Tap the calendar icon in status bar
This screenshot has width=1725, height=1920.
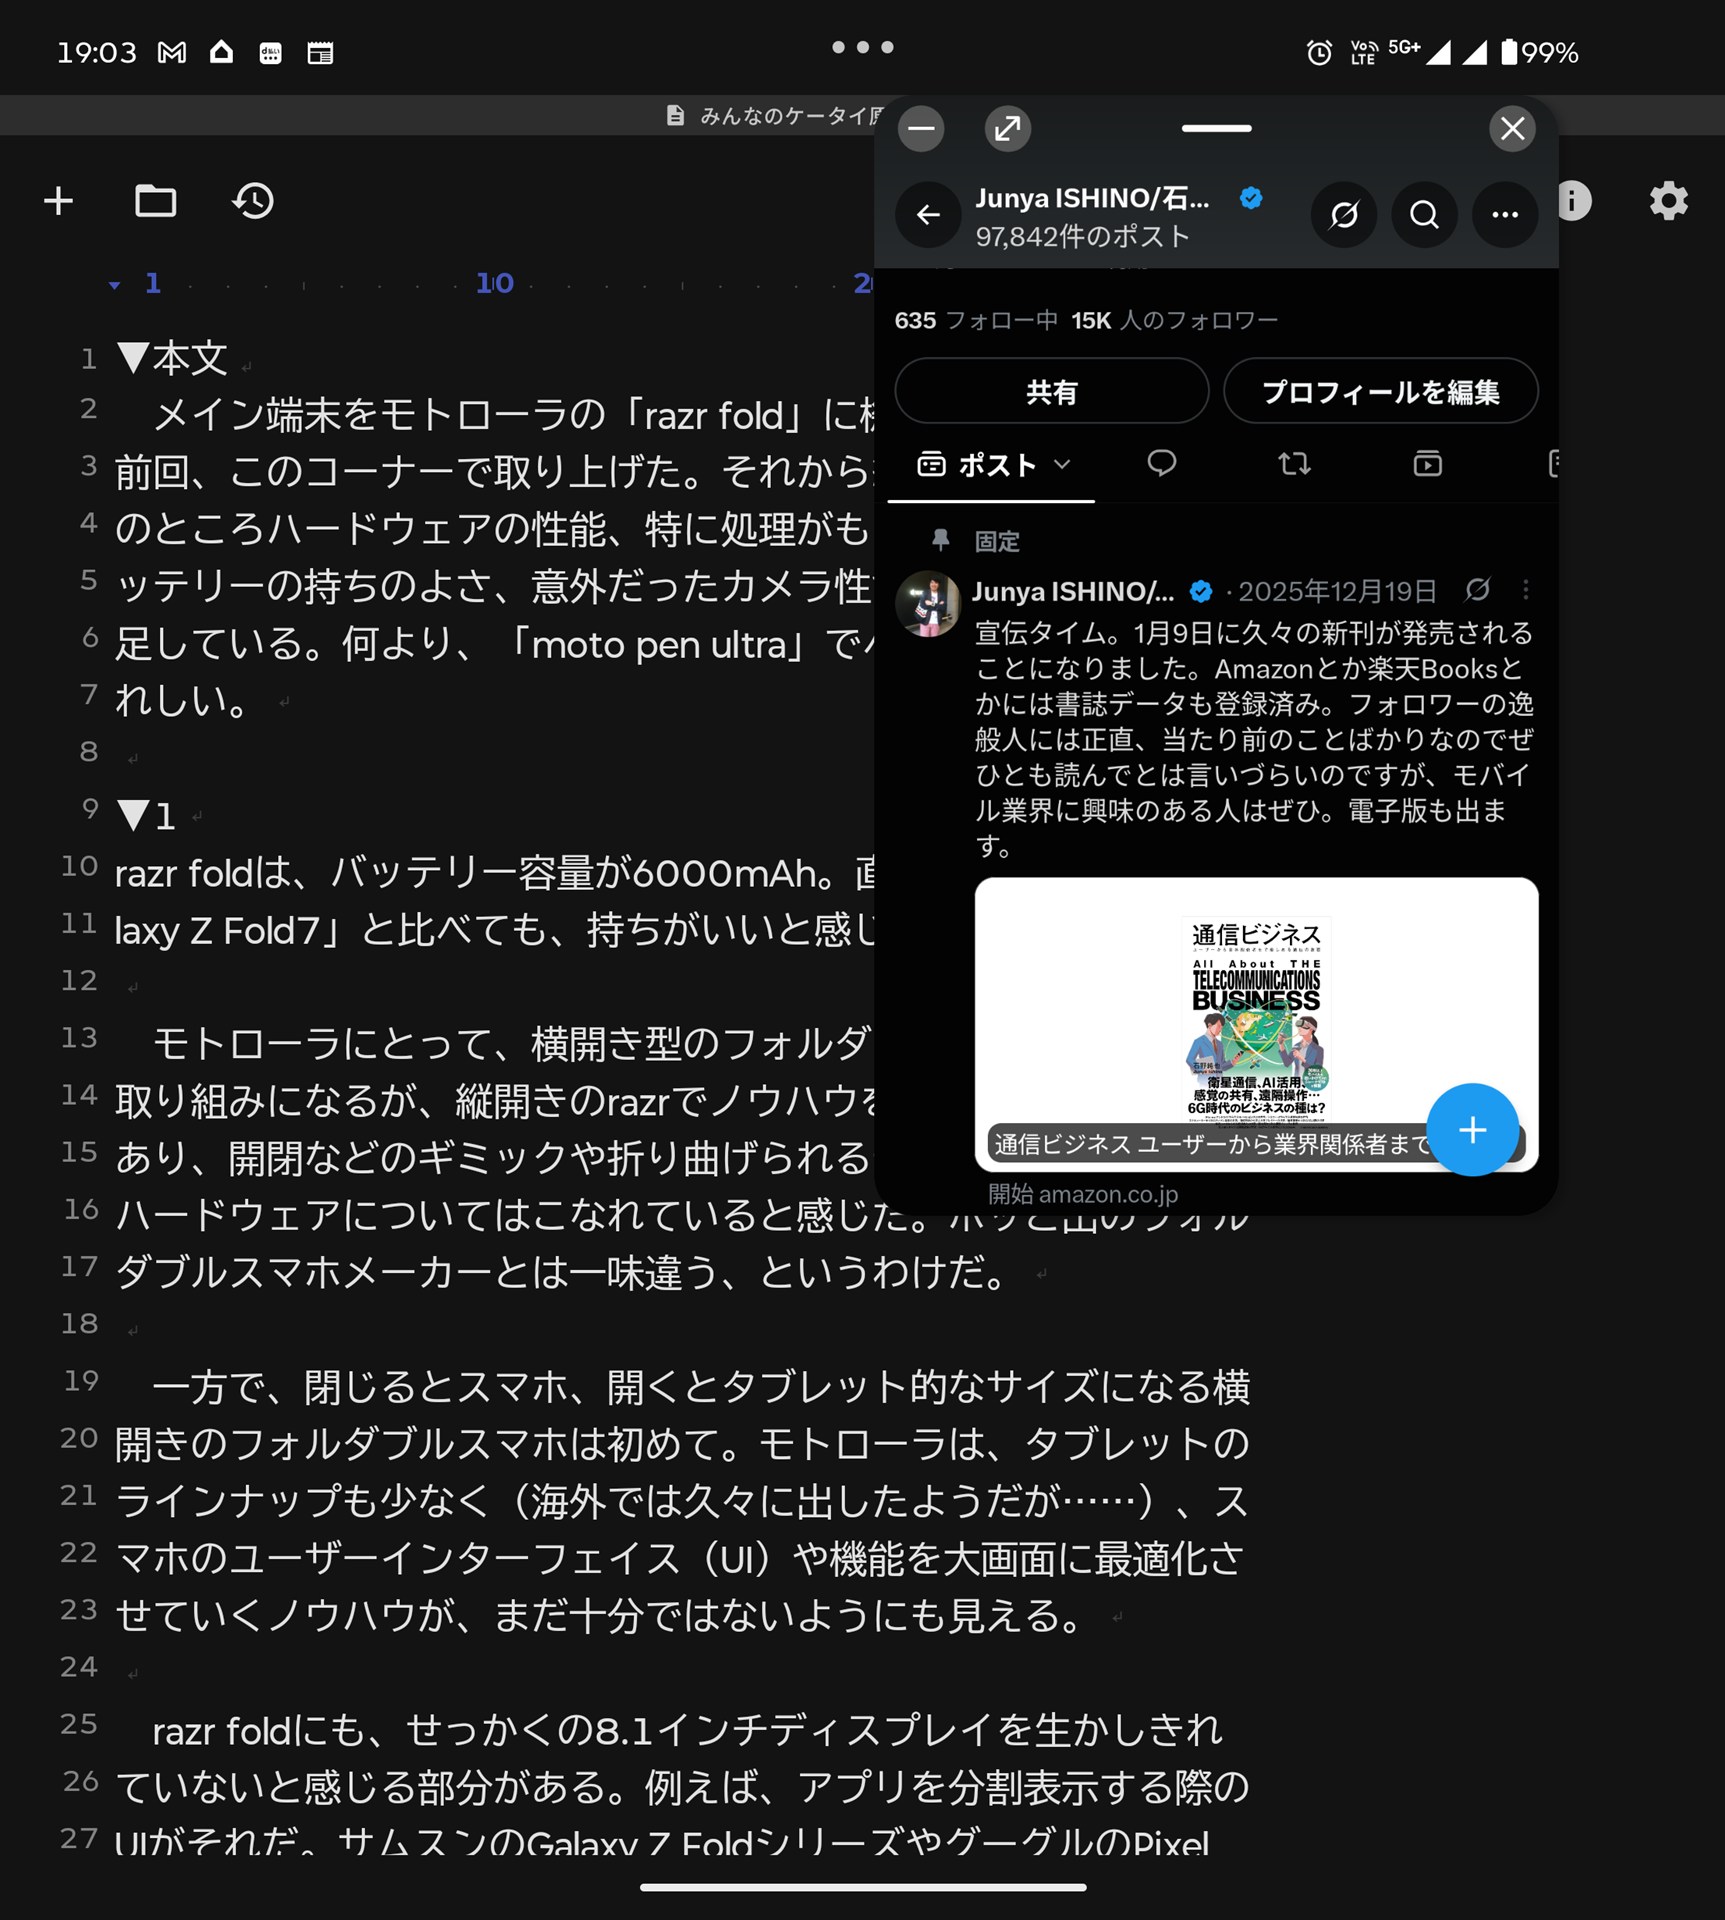tap(320, 52)
